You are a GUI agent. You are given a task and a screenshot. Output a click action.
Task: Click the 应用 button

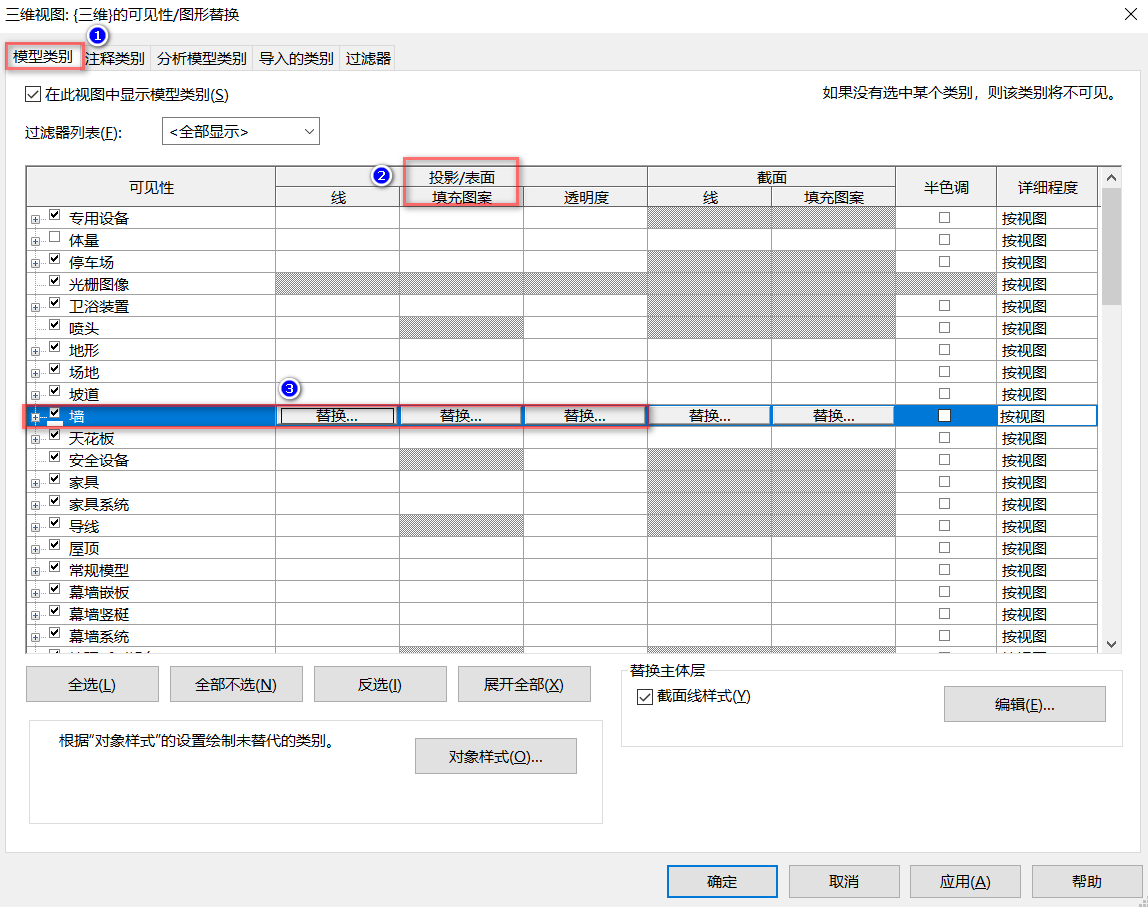tap(965, 881)
